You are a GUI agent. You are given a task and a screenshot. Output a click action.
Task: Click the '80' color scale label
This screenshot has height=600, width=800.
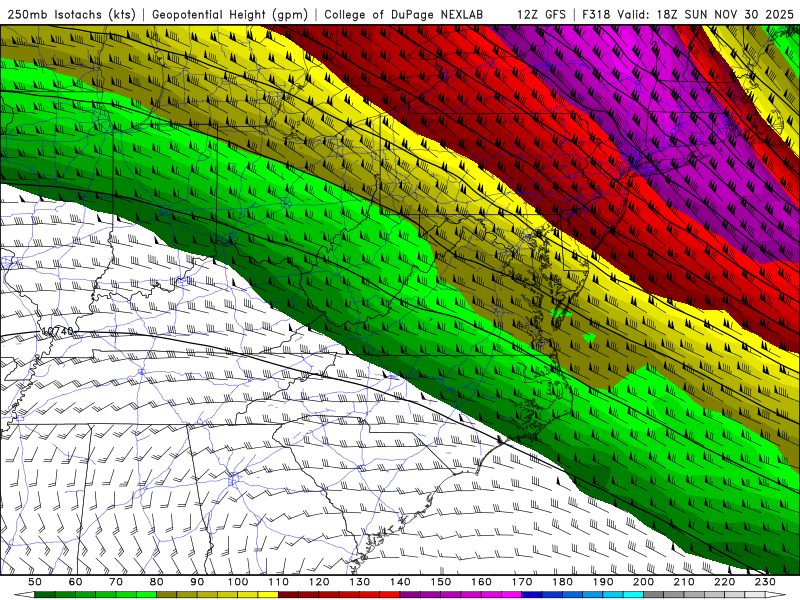click(x=157, y=582)
